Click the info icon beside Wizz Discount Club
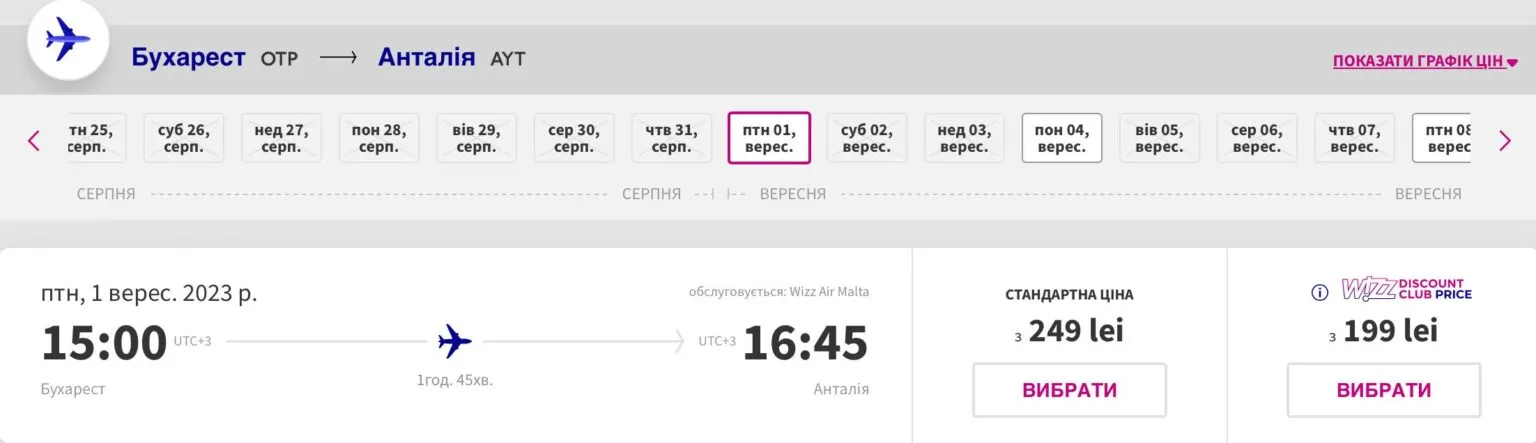Image resolution: width=1536 pixels, height=443 pixels. (1319, 293)
